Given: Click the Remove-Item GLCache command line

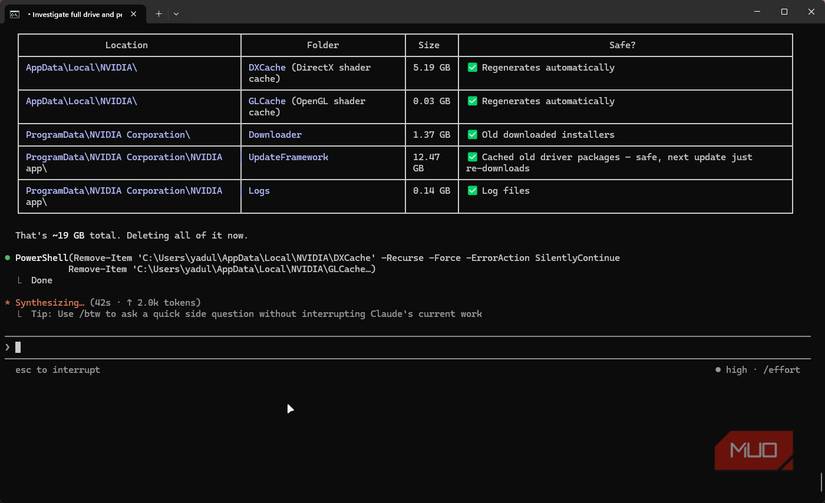Looking at the screenshot, I should tap(222, 269).
